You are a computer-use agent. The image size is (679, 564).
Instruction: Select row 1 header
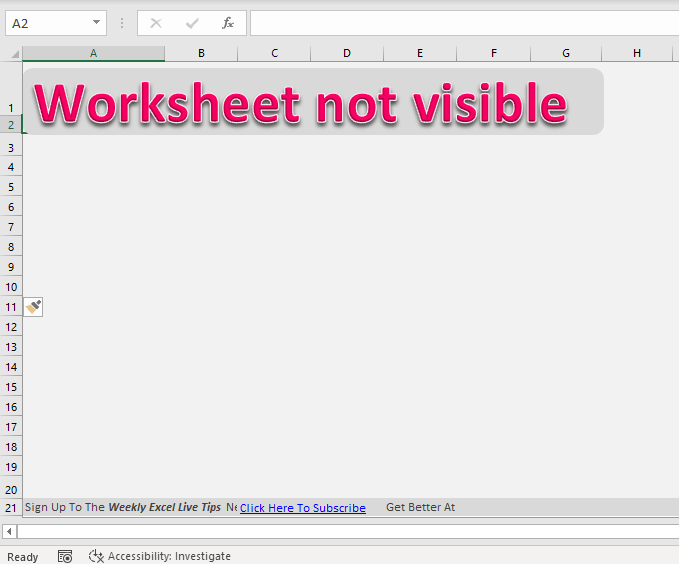click(11, 89)
